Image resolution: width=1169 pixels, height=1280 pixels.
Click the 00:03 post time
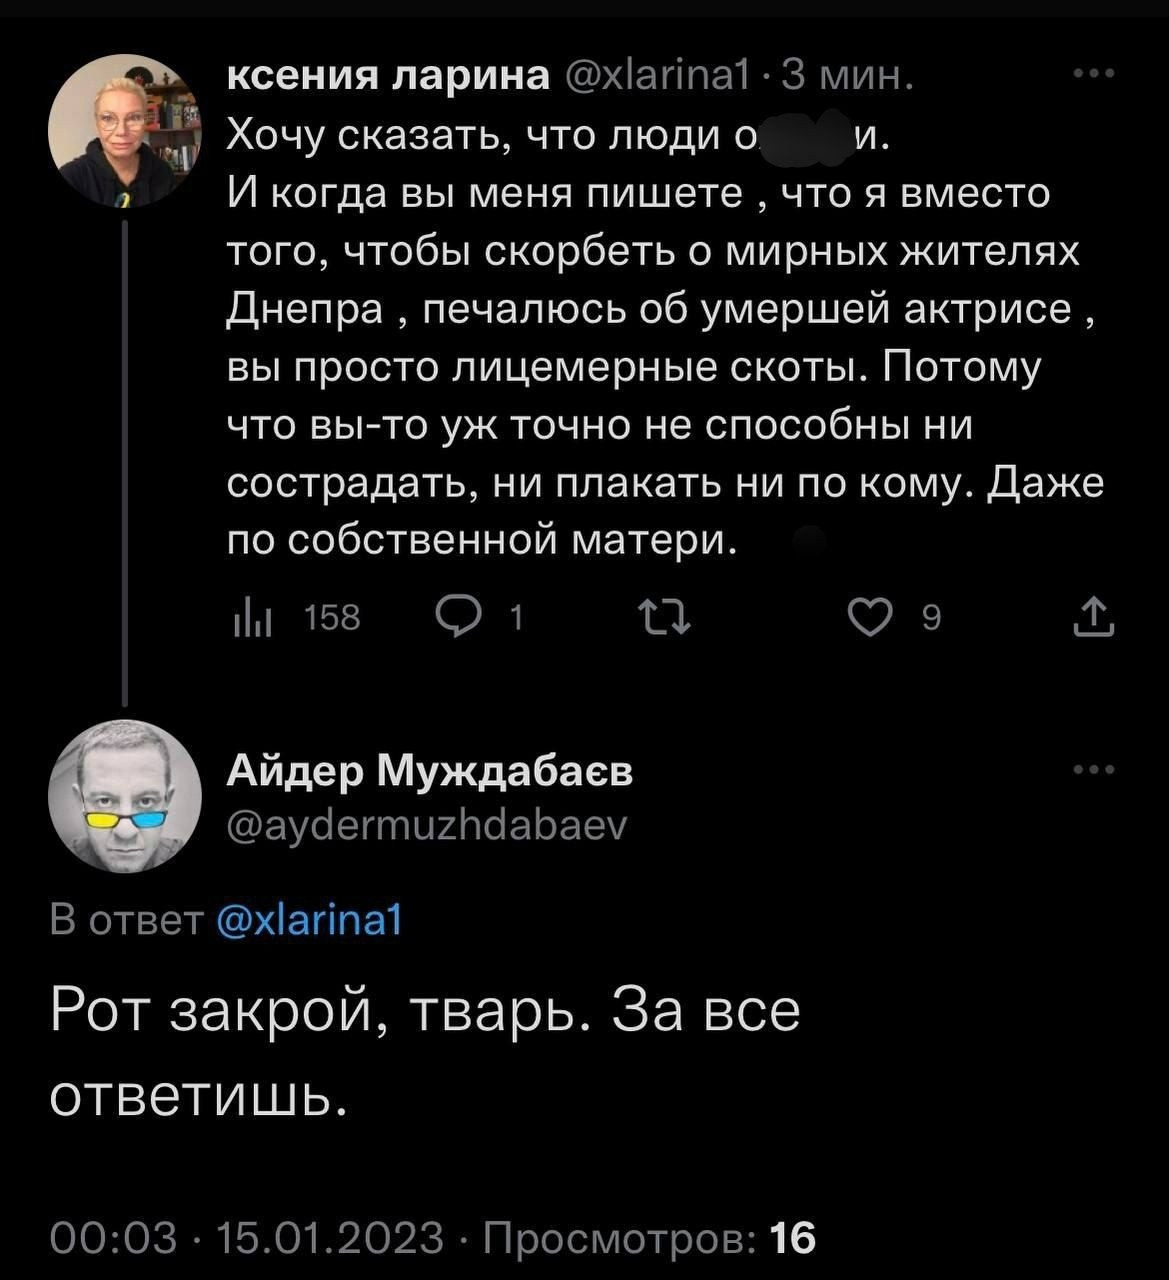coord(113,1238)
